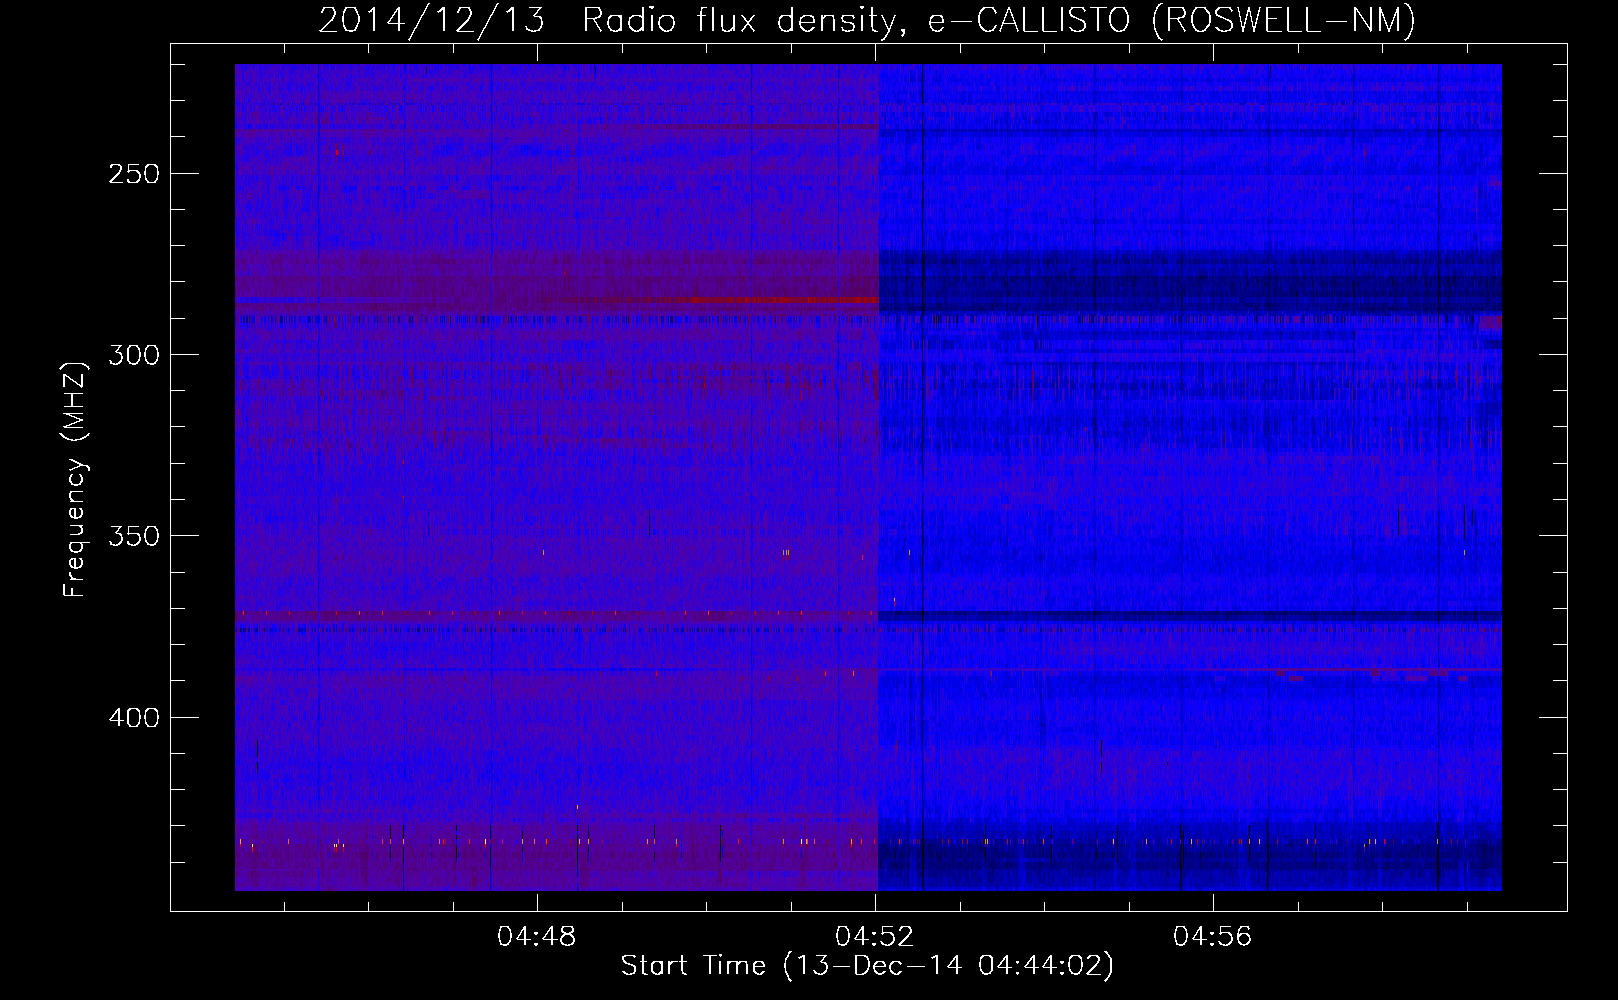Viewport: 1618px width, 1000px height.
Task: Click the 300 frequency tick label
Action: click(x=134, y=355)
